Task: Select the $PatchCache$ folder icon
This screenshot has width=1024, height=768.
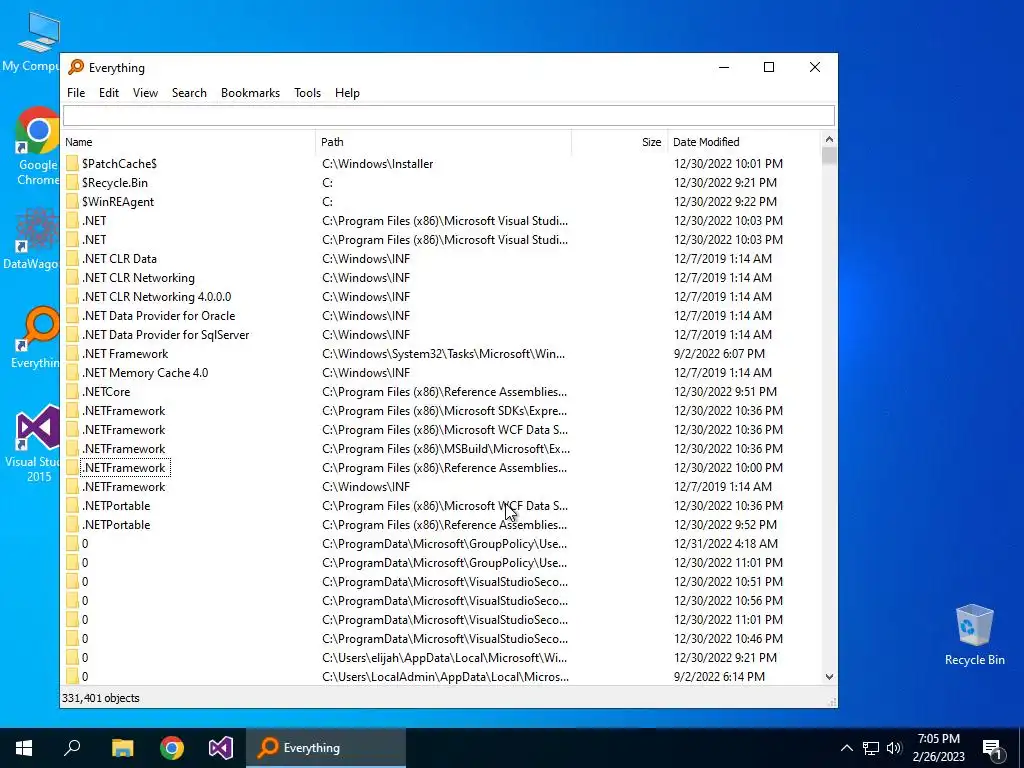Action: pos(72,163)
